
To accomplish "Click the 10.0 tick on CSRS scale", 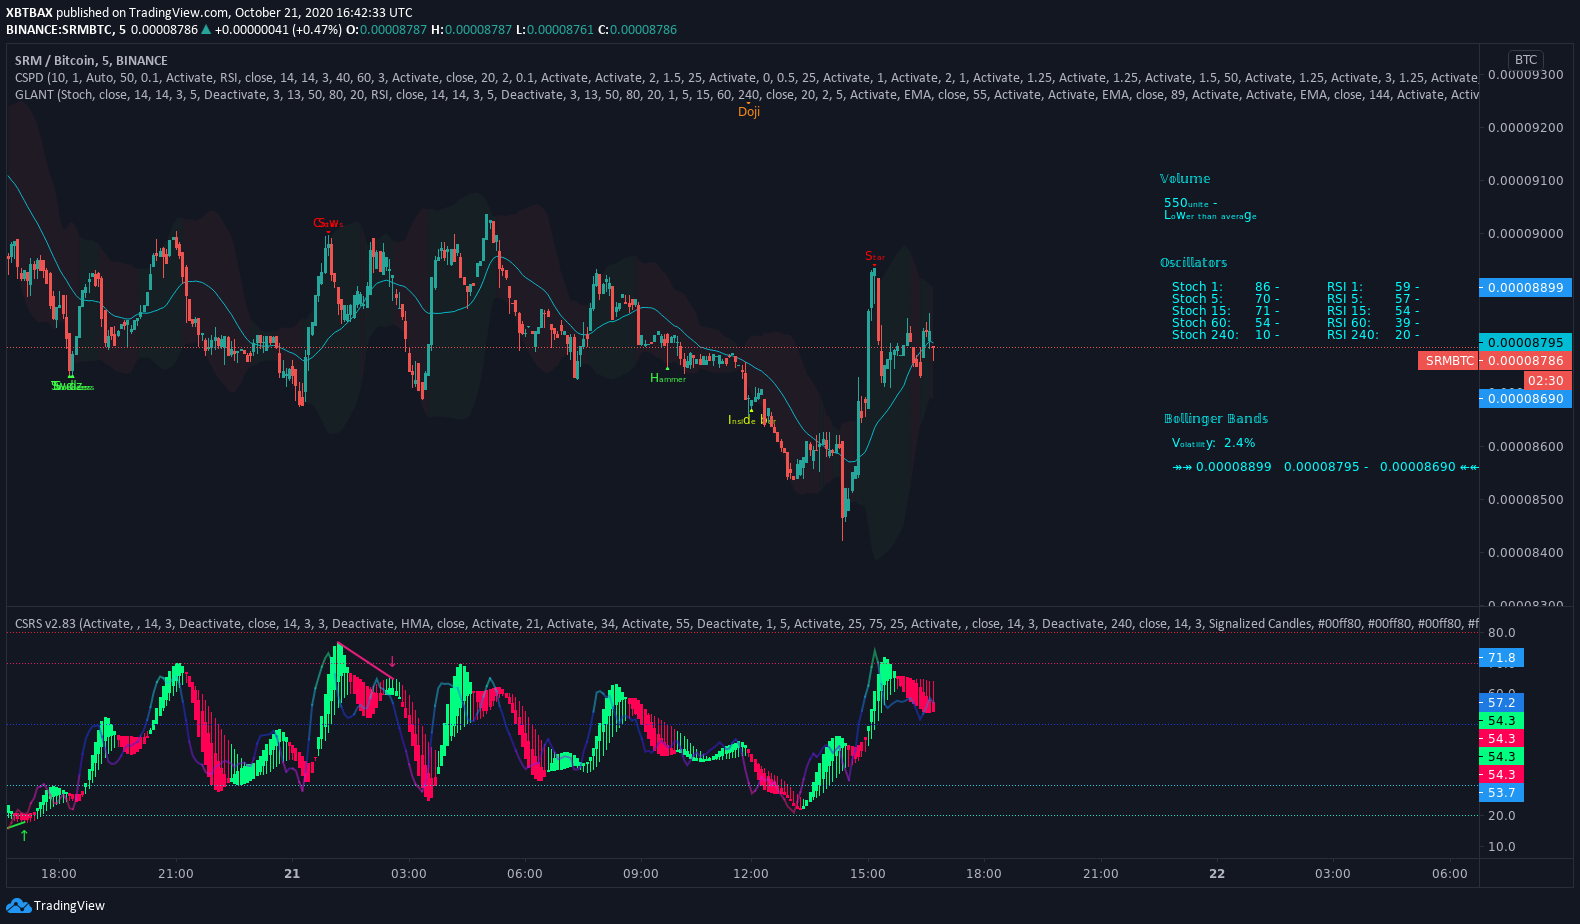I will [1501, 847].
